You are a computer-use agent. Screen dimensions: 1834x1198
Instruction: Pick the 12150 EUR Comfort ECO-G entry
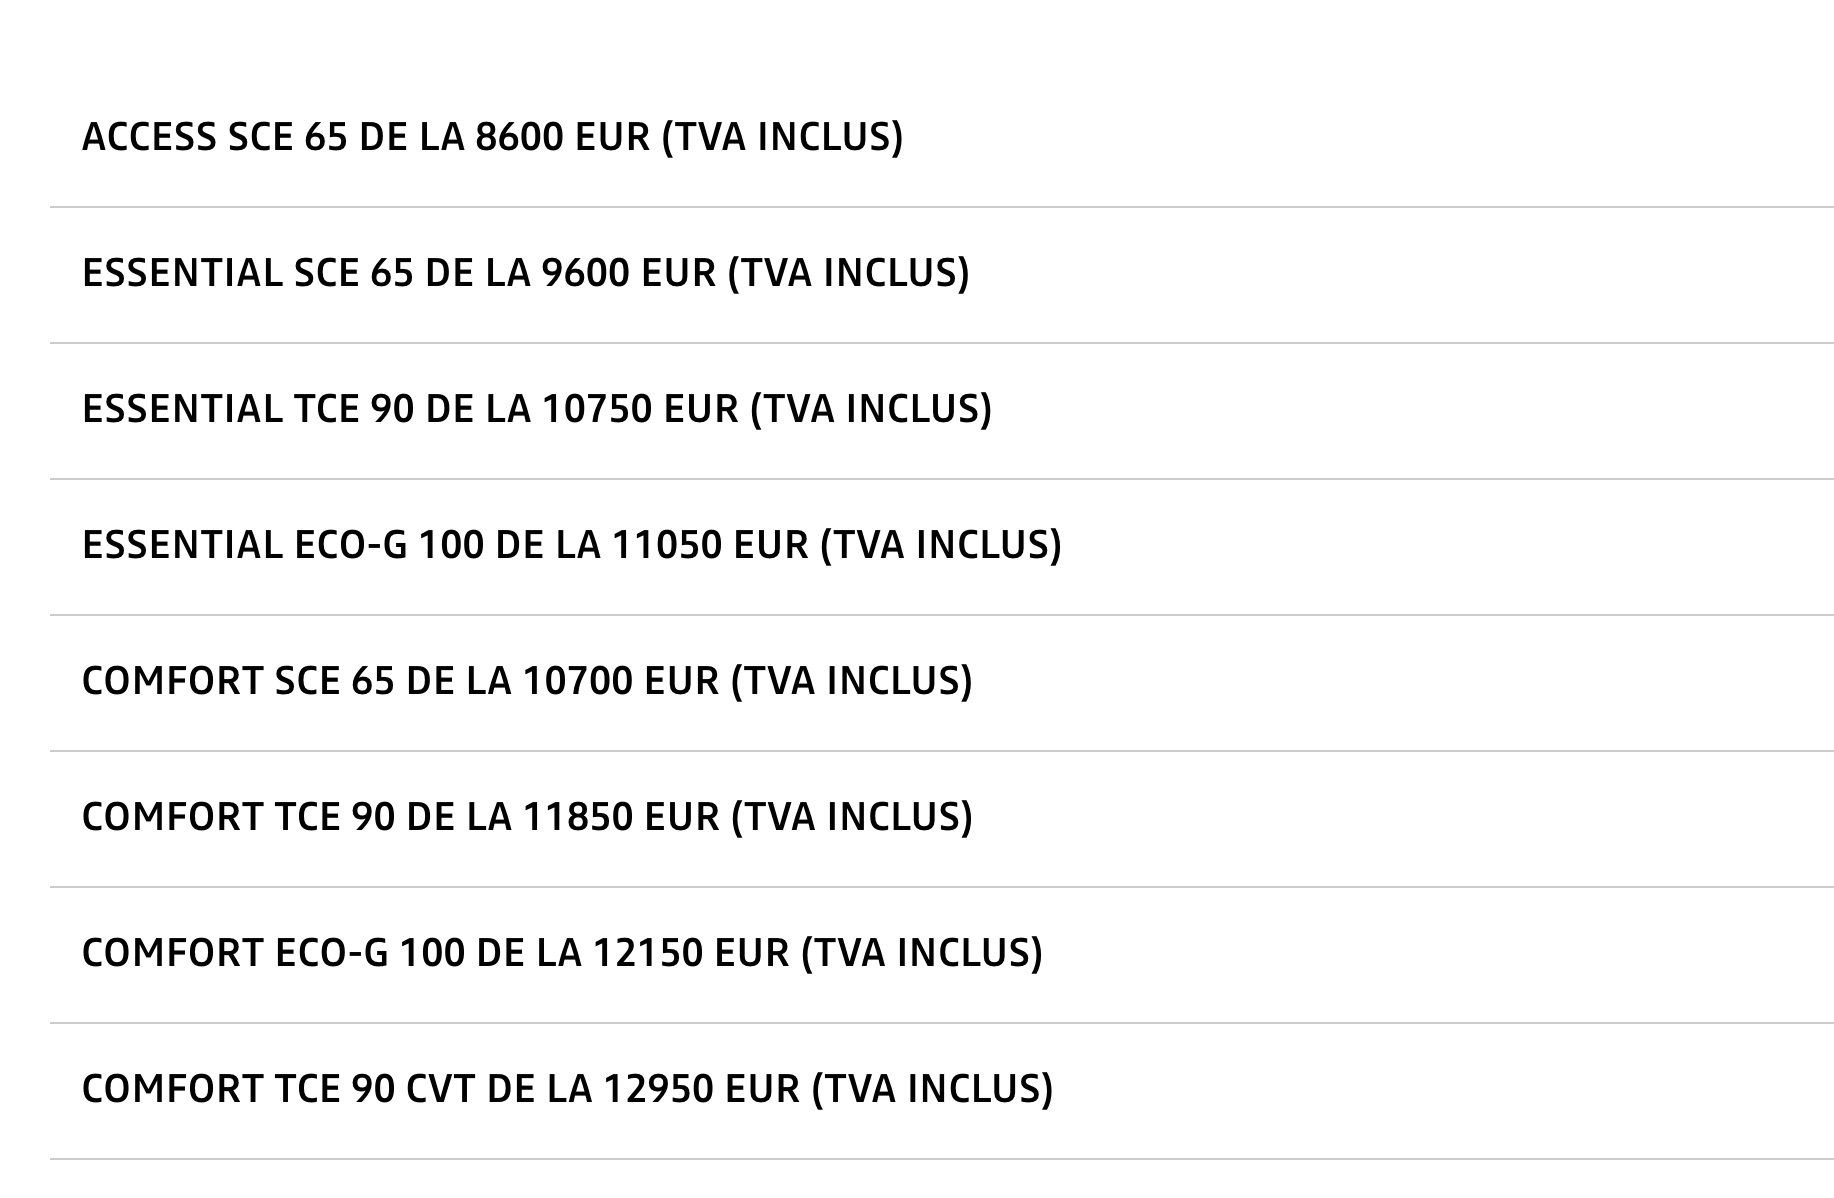[x=561, y=953]
